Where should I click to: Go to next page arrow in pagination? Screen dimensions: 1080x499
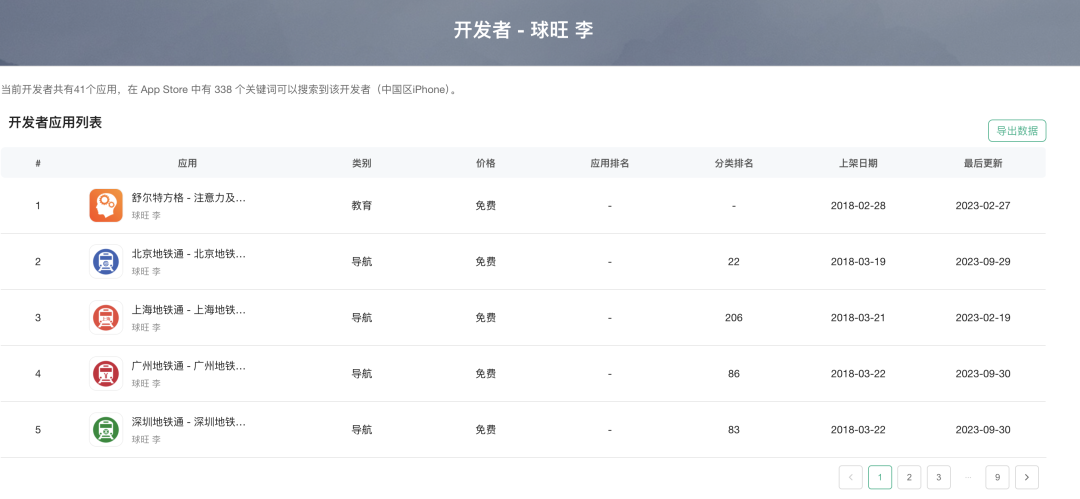point(1027,477)
